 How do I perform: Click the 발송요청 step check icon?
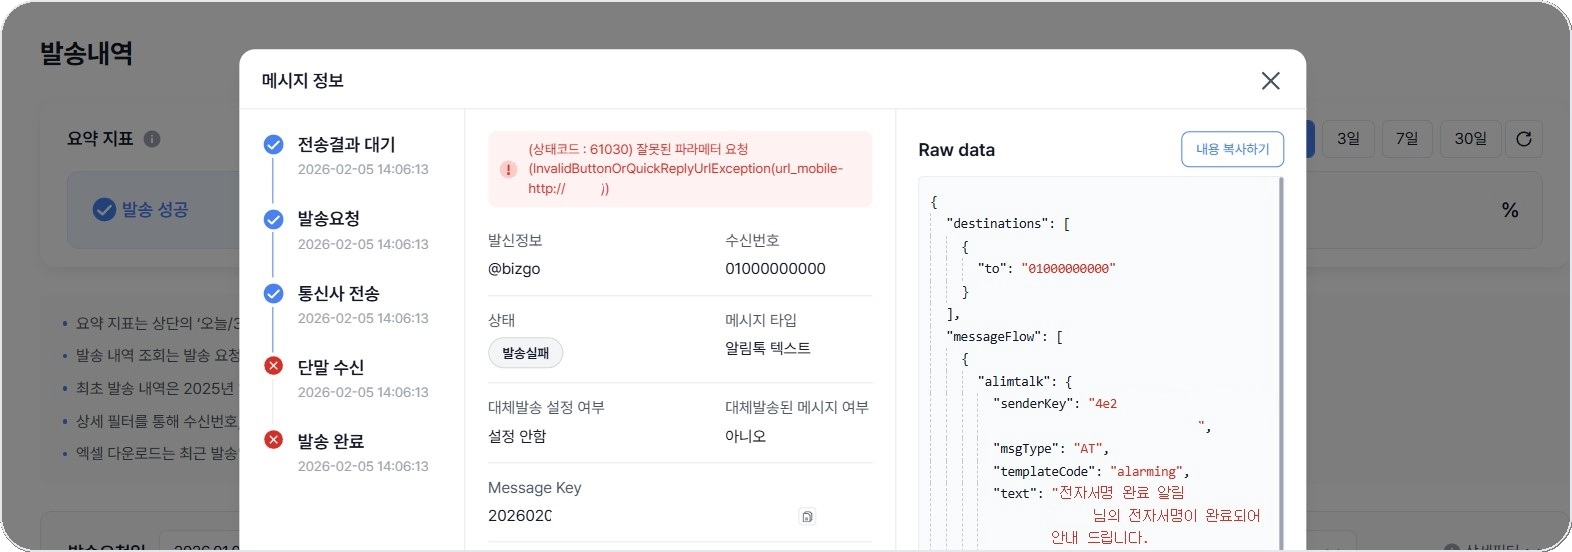click(273, 219)
